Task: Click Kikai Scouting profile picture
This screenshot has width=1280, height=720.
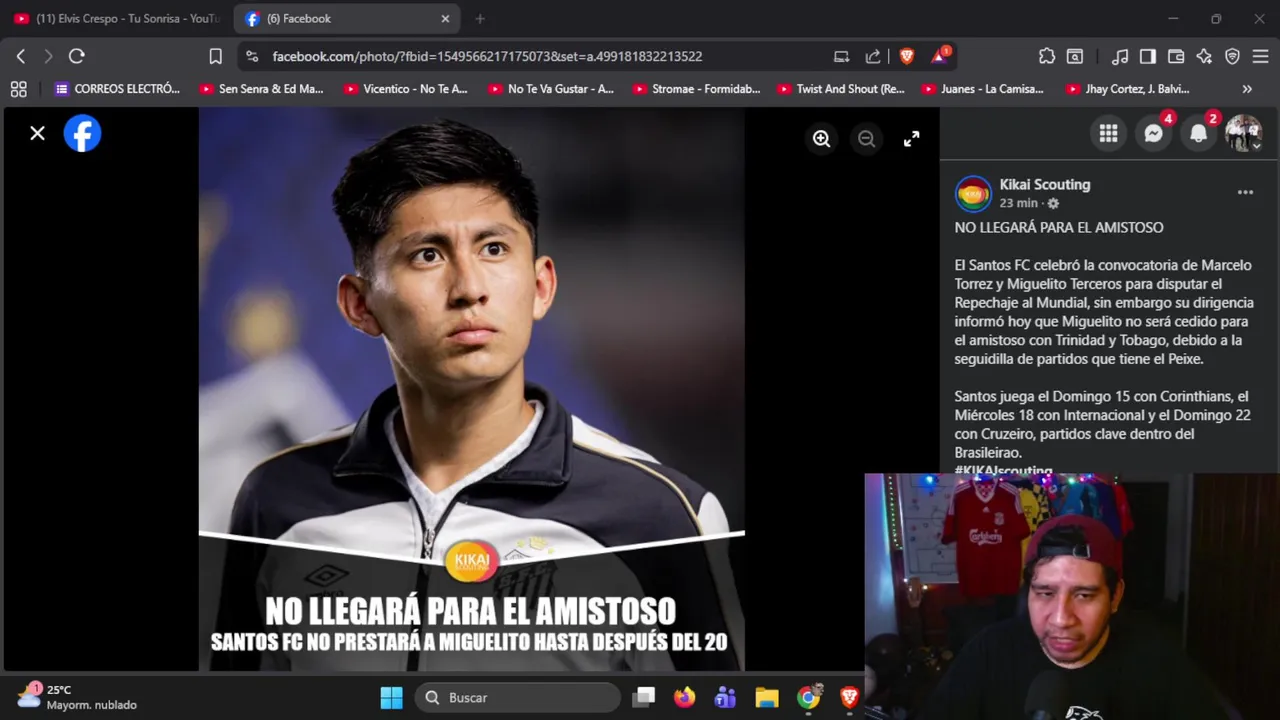Action: [973, 193]
